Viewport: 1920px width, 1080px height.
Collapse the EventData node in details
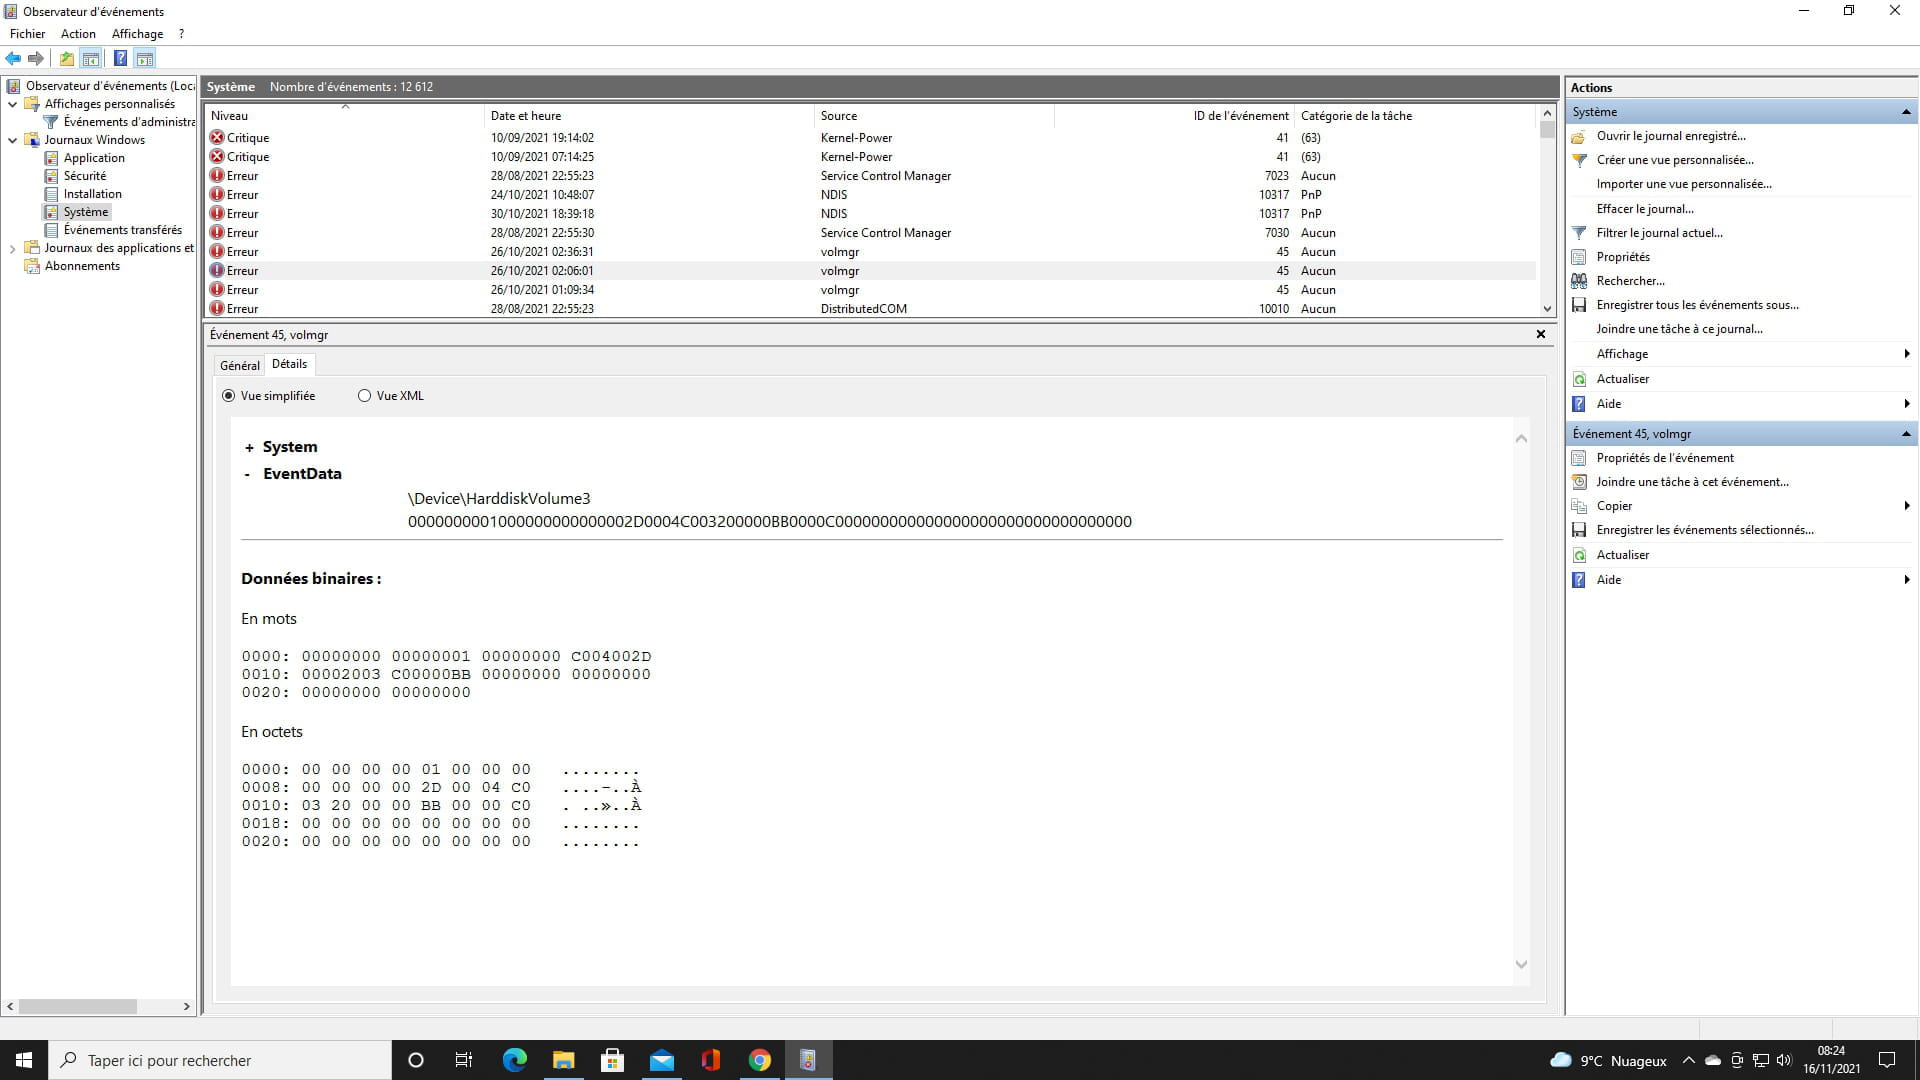coord(247,474)
